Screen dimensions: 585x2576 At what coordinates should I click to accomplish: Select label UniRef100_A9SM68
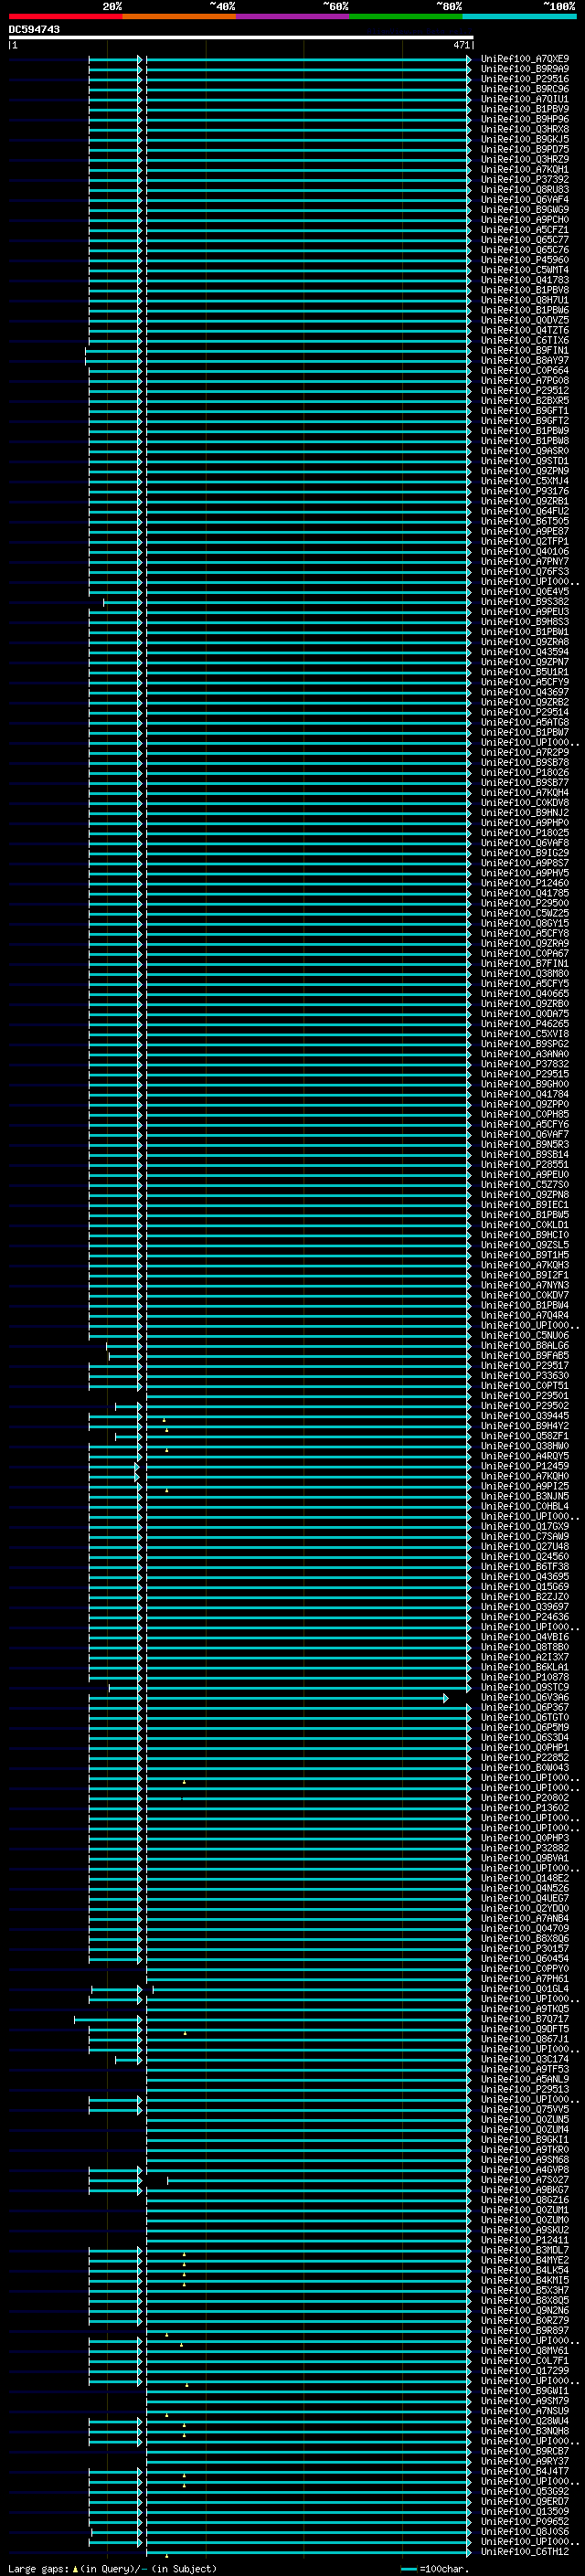tap(525, 2160)
